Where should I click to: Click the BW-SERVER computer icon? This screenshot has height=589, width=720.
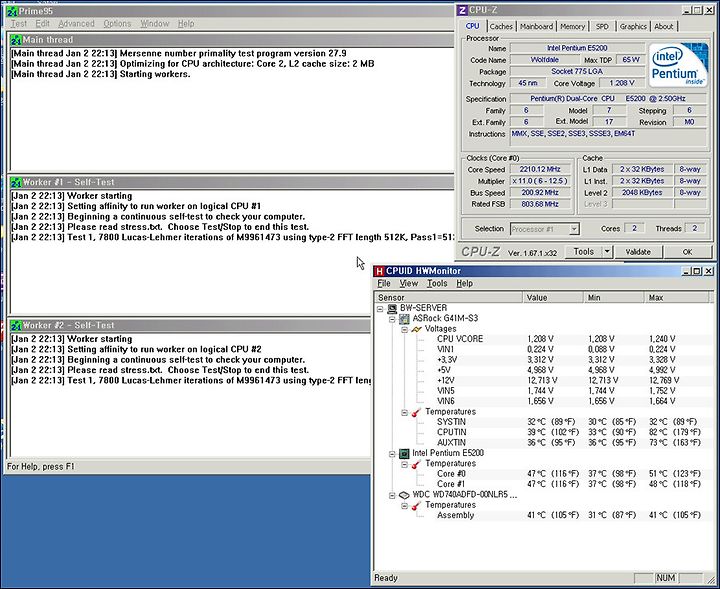392,309
